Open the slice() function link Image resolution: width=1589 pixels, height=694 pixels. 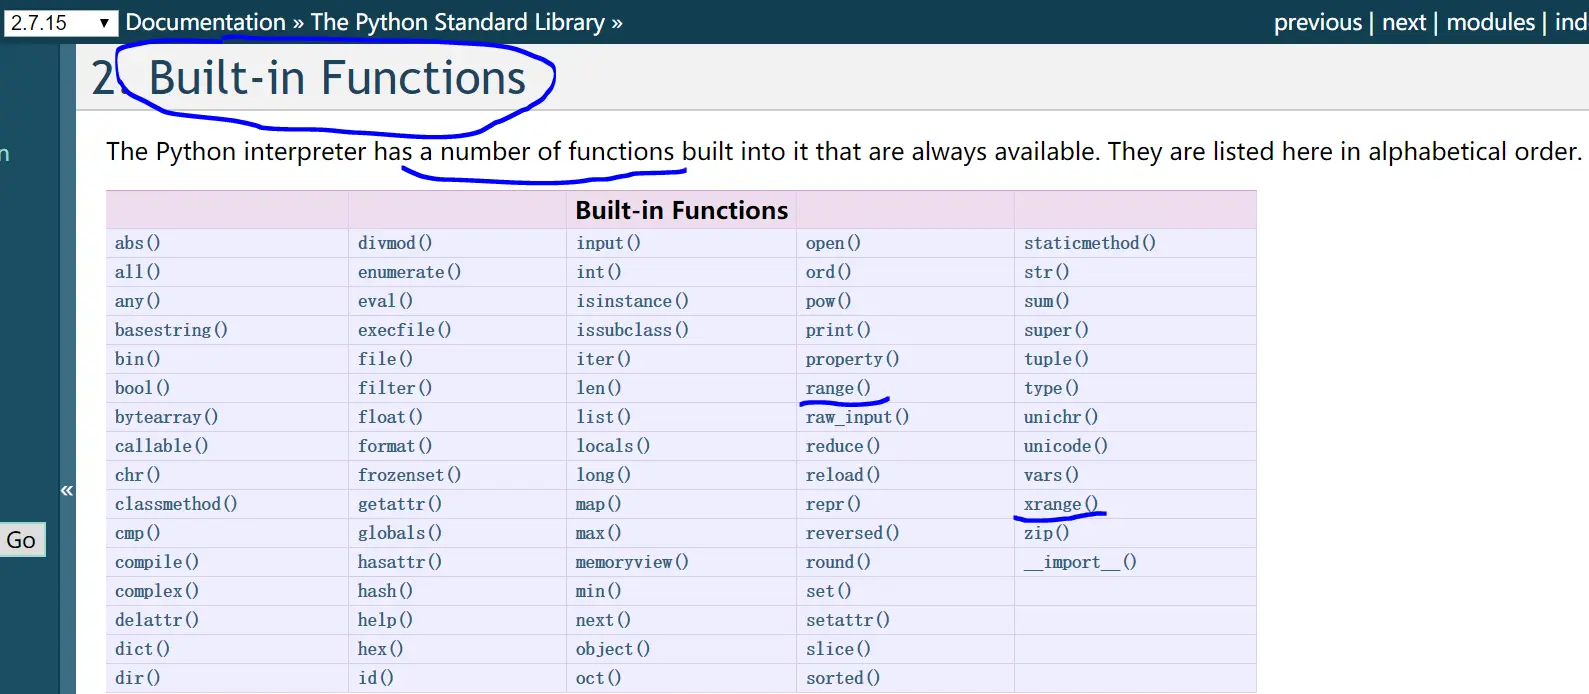(838, 649)
